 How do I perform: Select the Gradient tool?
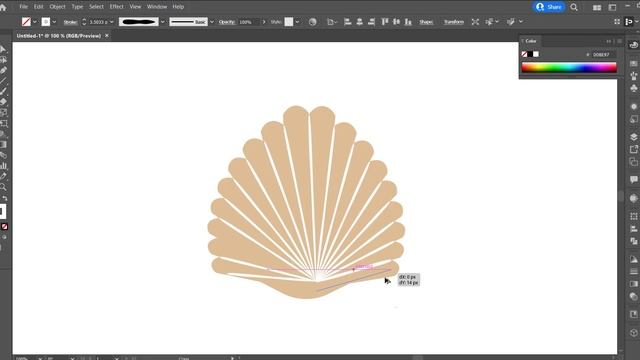[3, 144]
